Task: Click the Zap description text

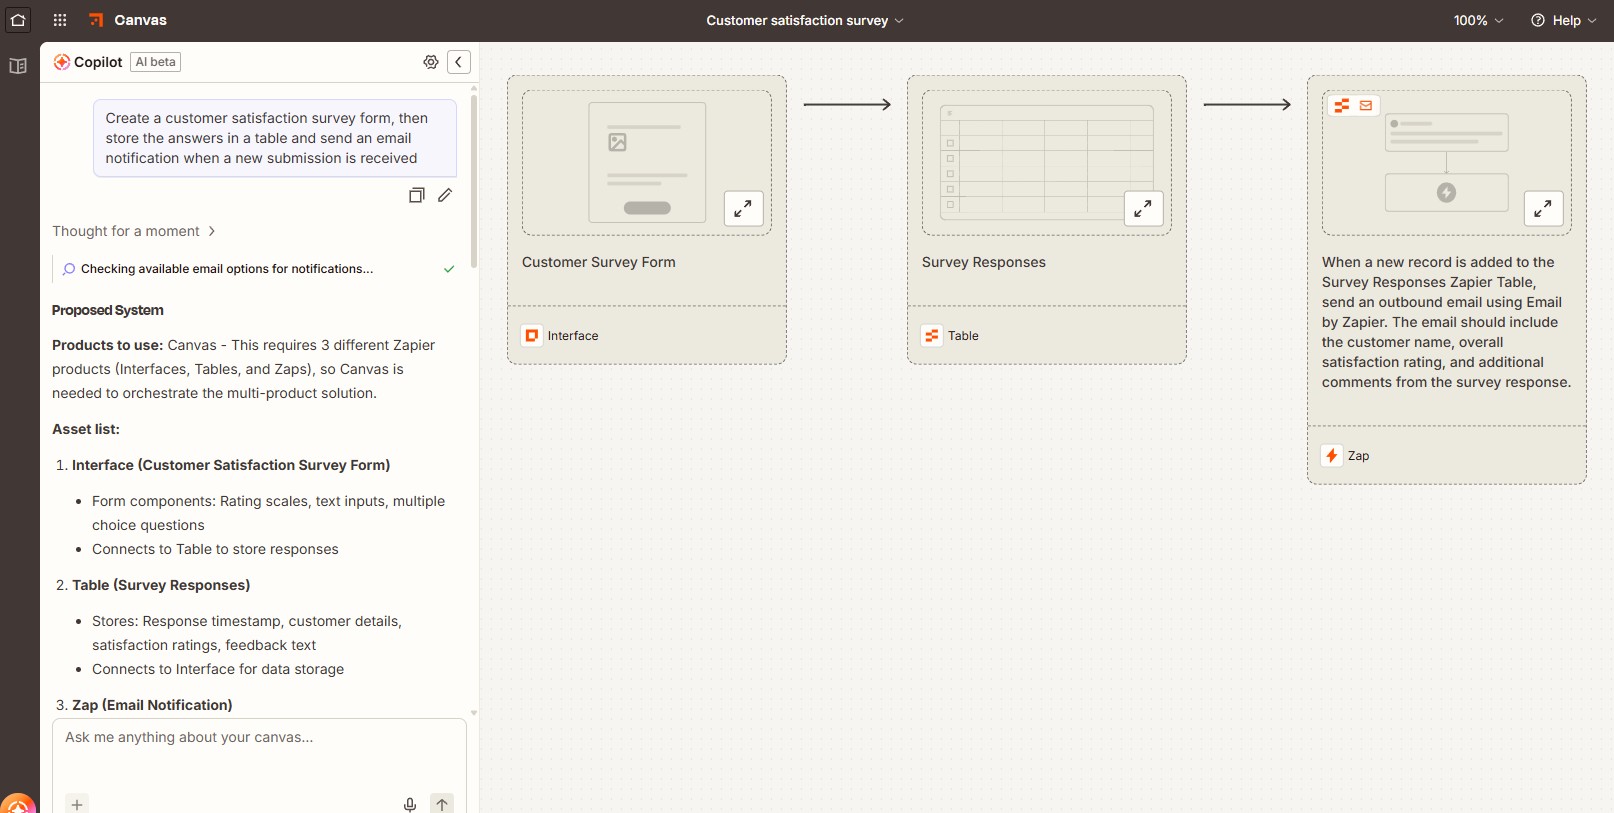Action: click(x=1447, y=322)
